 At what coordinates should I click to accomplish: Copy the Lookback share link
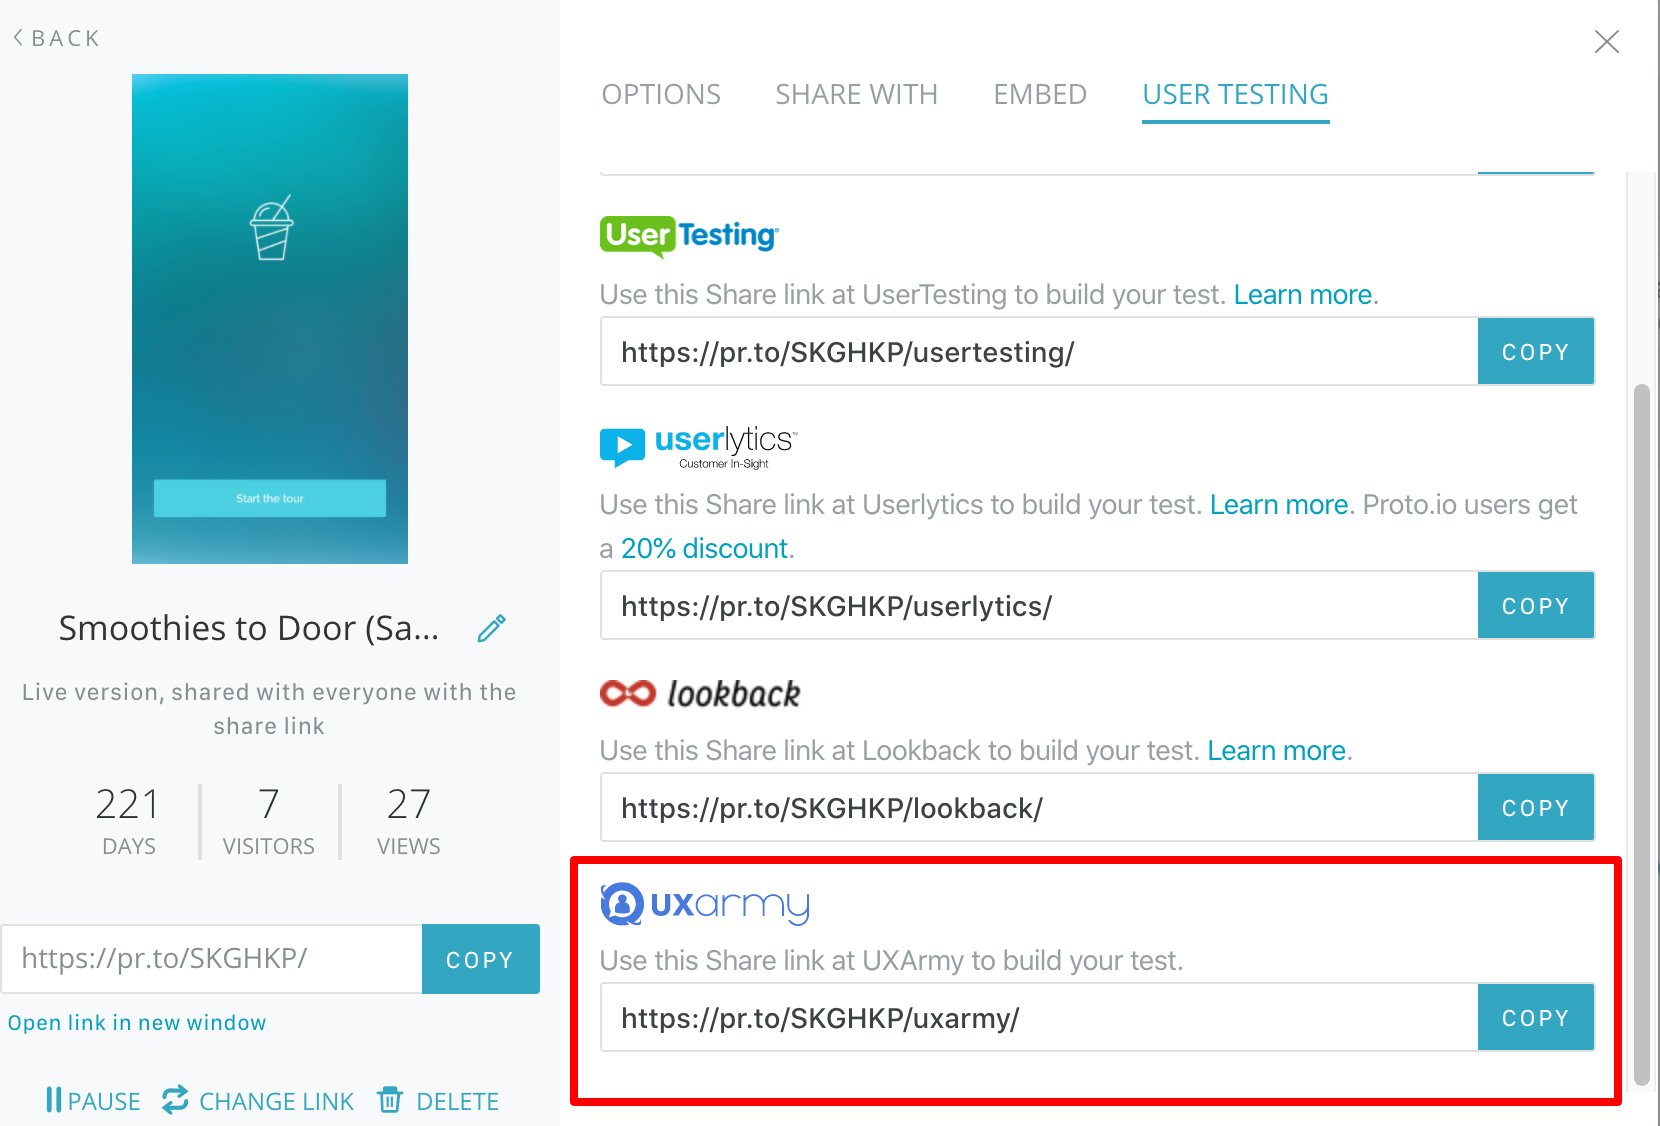(x=1535, y=808)
